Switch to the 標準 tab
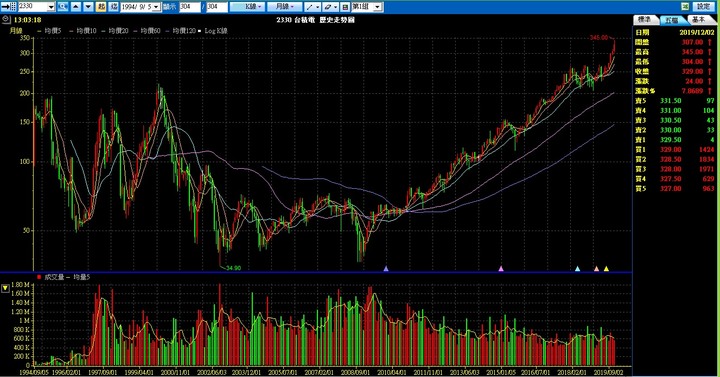 click(645, 19)
